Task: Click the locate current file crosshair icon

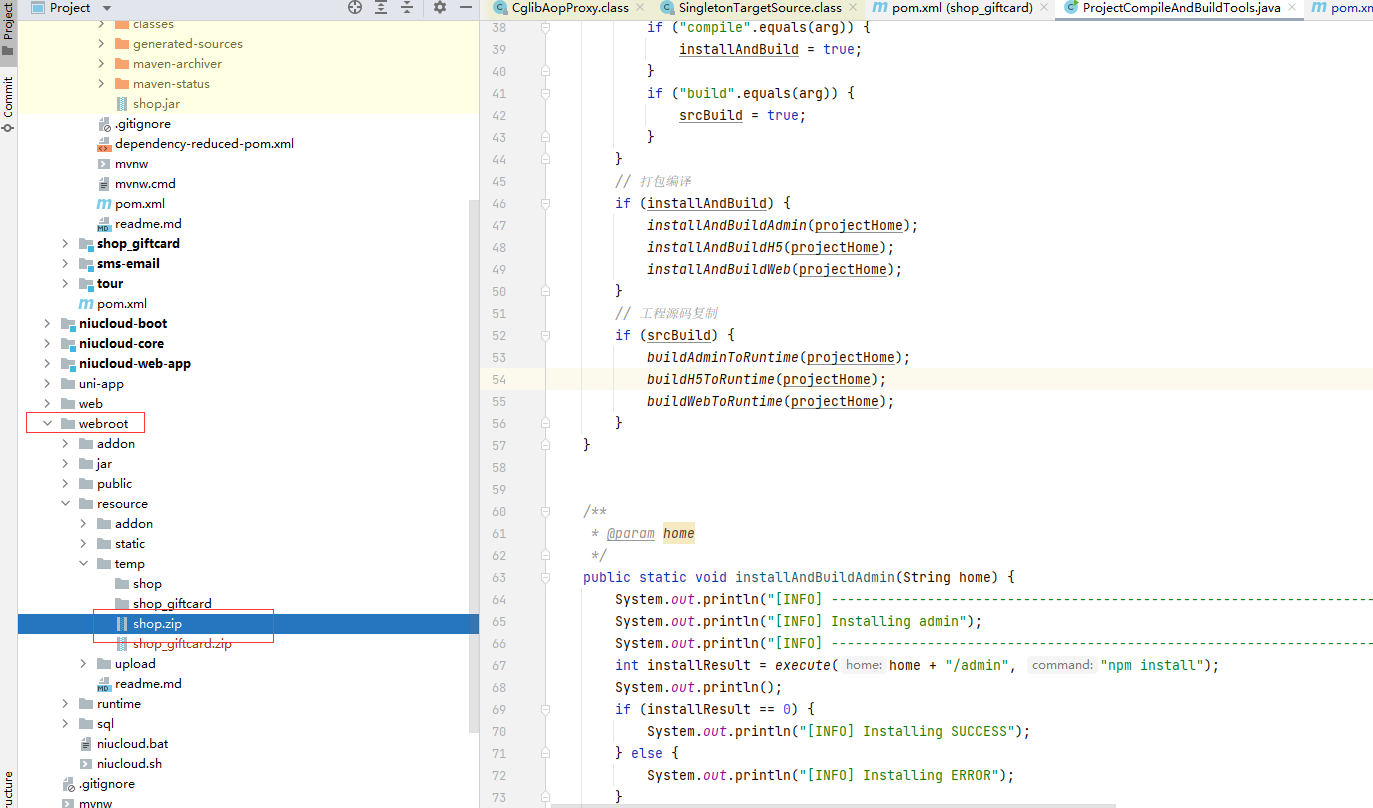Action: [x=355, y=7]
